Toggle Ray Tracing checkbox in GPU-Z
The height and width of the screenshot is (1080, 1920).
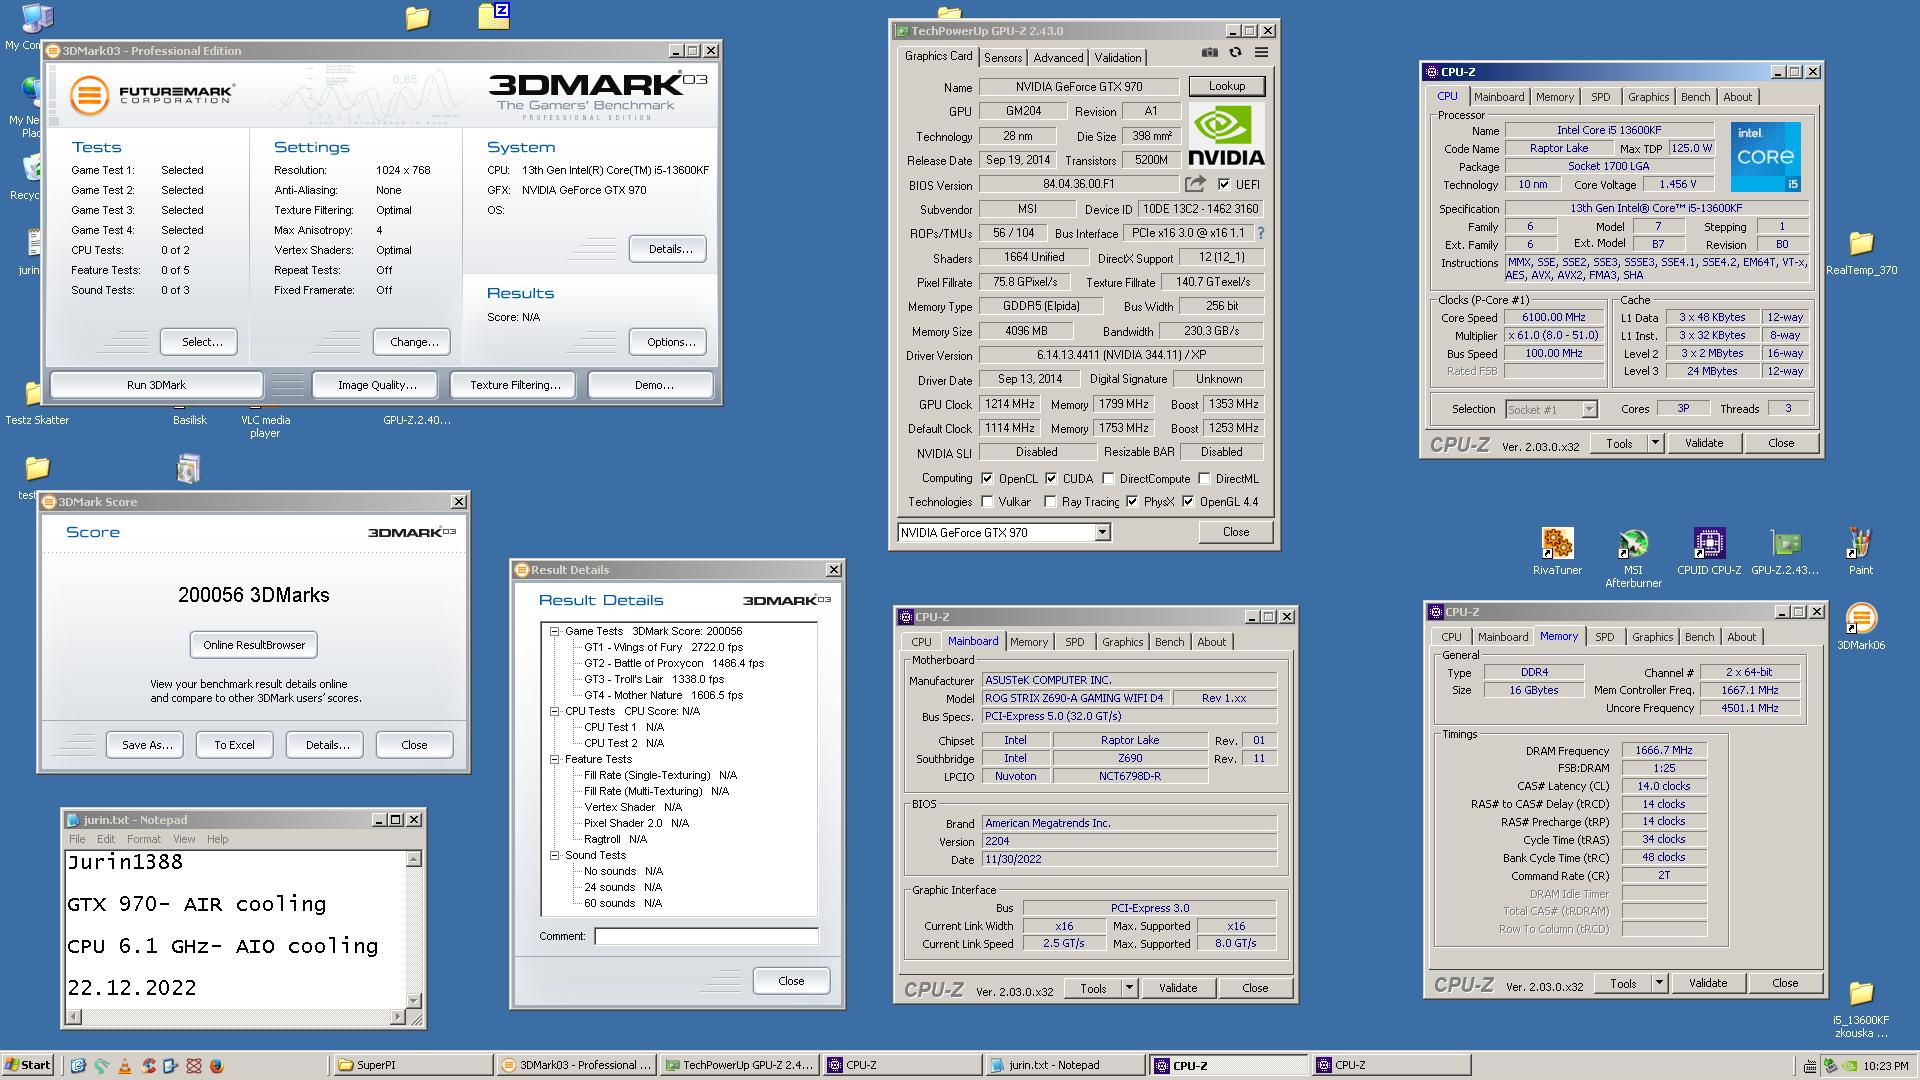[1050, 501]
